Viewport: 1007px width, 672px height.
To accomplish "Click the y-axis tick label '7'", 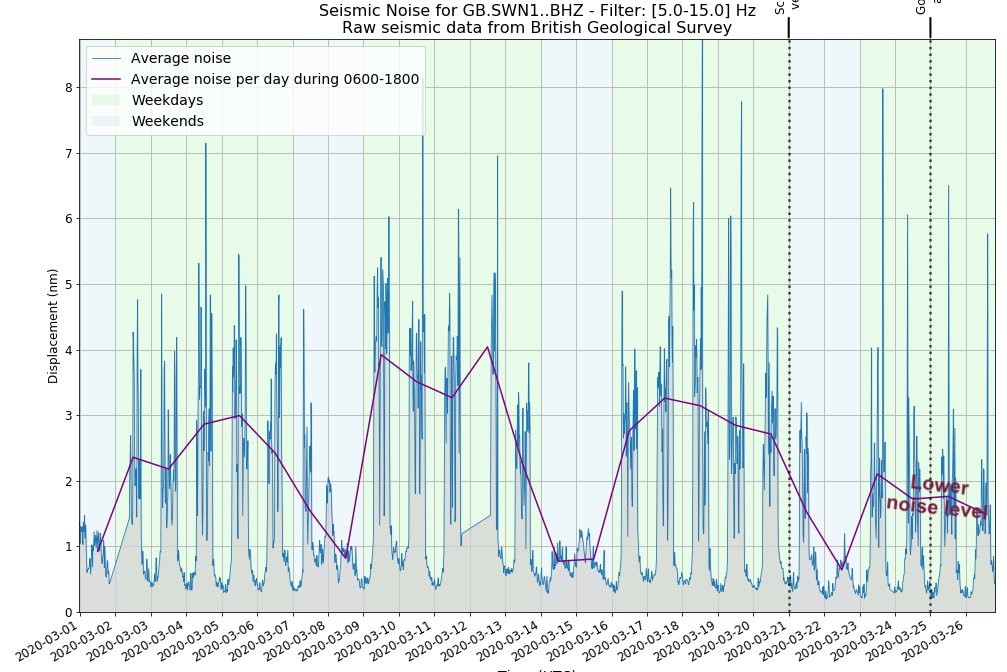I will (69, 154).
